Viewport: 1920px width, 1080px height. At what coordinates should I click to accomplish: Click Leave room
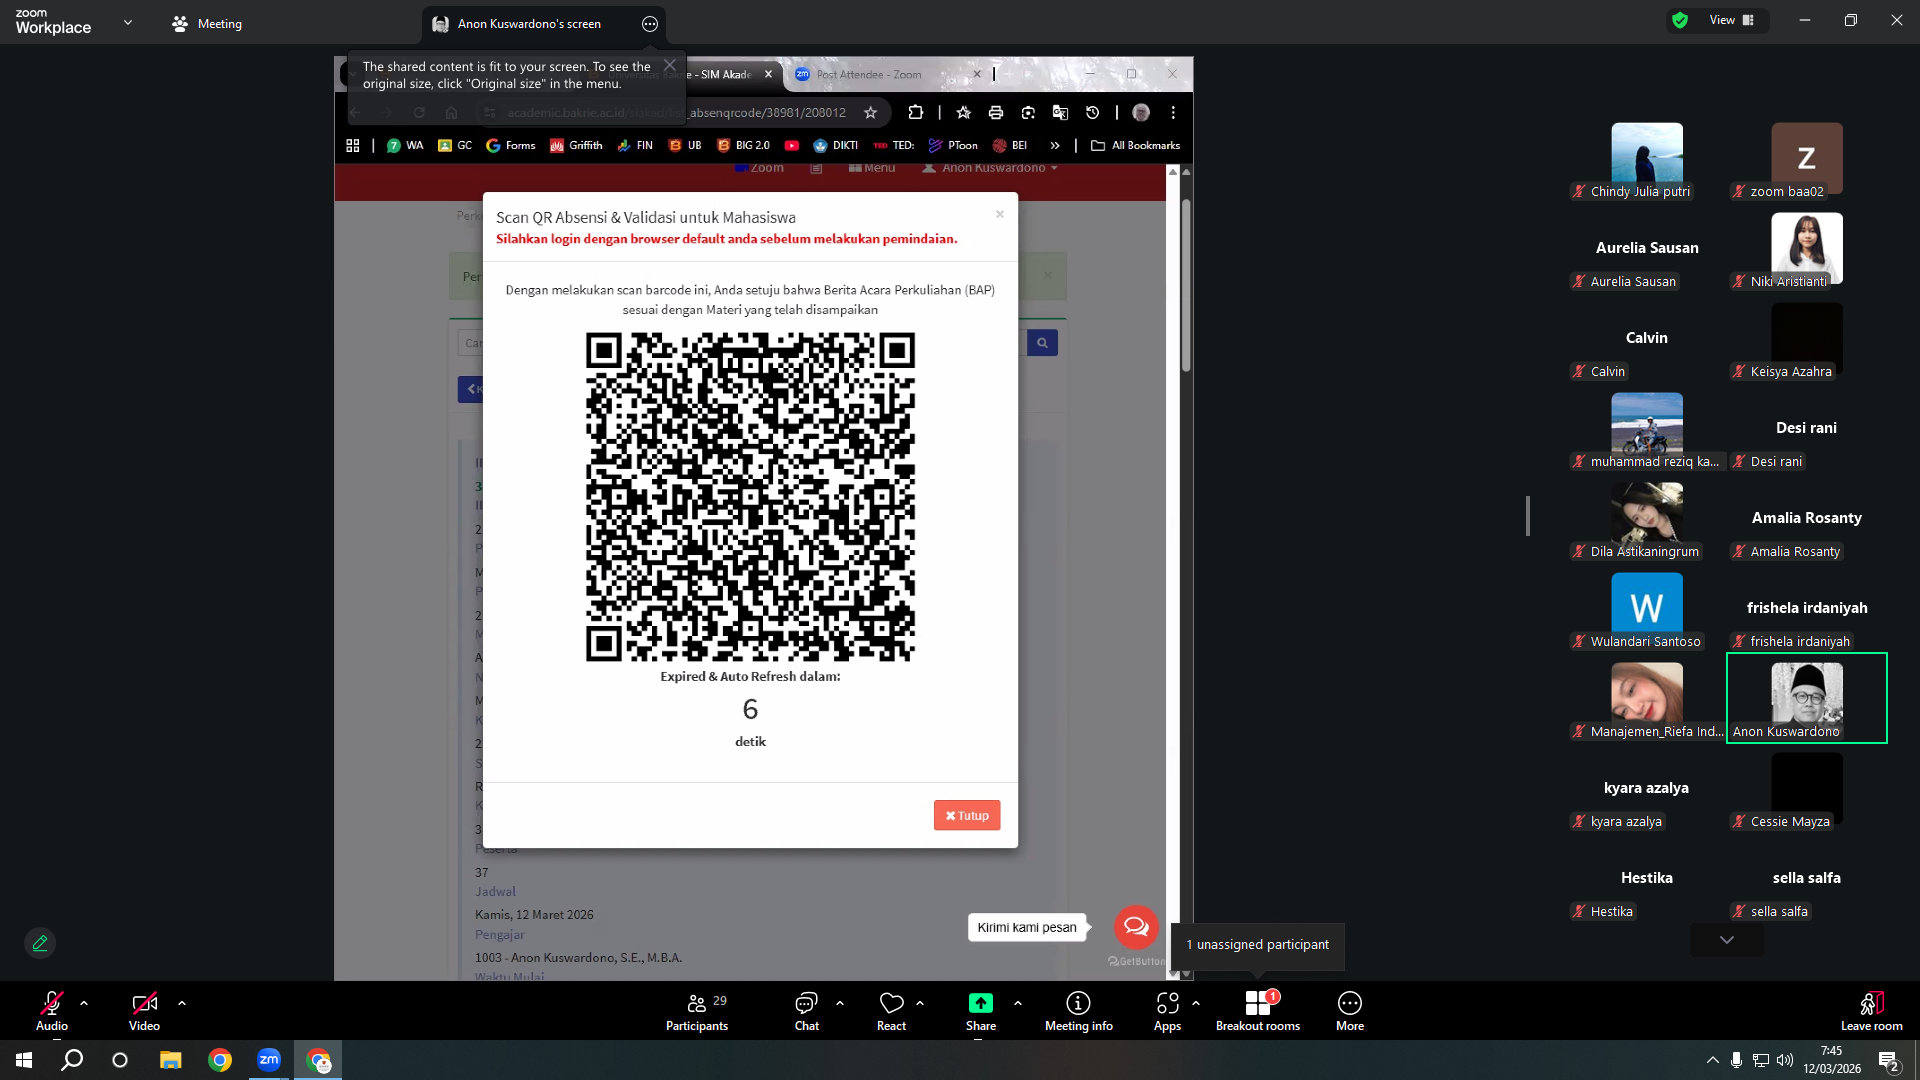click(x=1872, y=1010)
